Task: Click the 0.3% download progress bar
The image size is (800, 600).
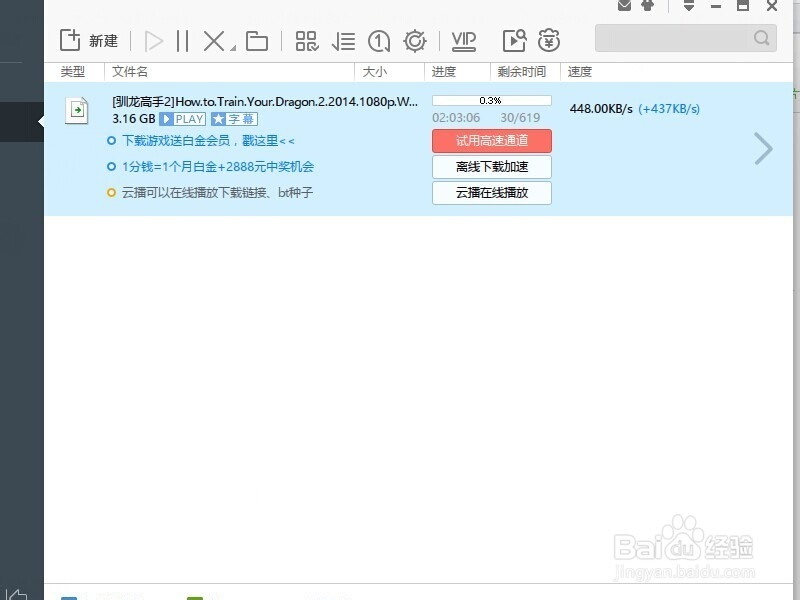Action: tap(492, 101)
